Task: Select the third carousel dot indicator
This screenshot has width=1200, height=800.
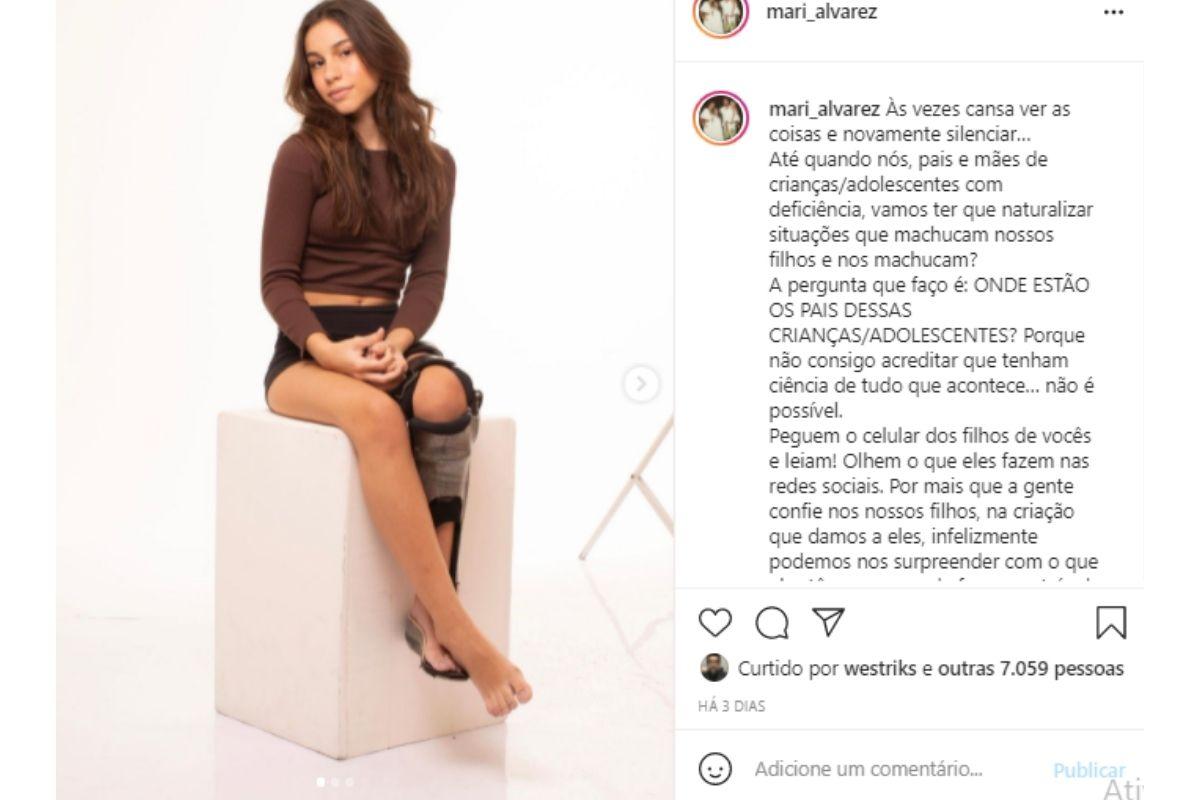Action: coord(349,782)
